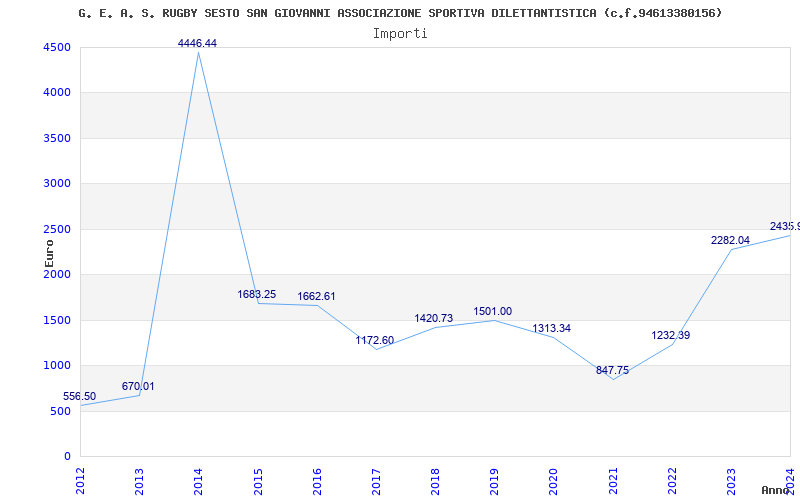Select the 1420.73 data label

click(x=434, y=318)
